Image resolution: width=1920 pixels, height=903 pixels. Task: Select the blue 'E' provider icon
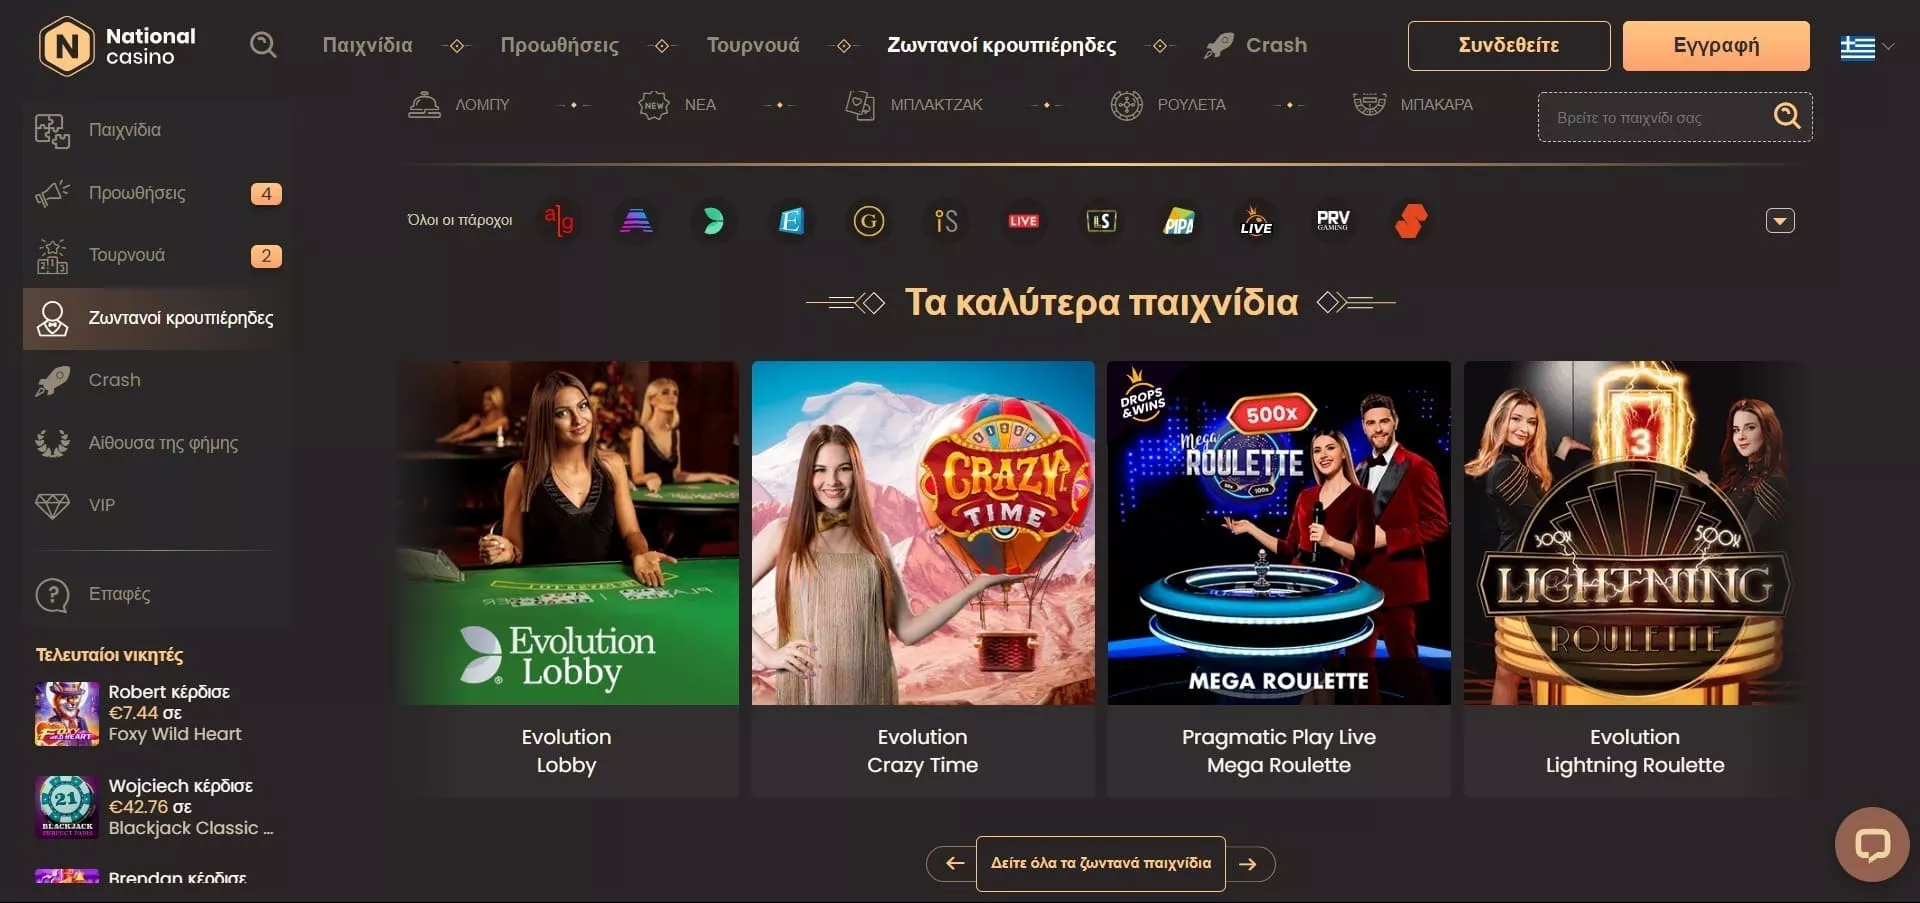[791, 220]
